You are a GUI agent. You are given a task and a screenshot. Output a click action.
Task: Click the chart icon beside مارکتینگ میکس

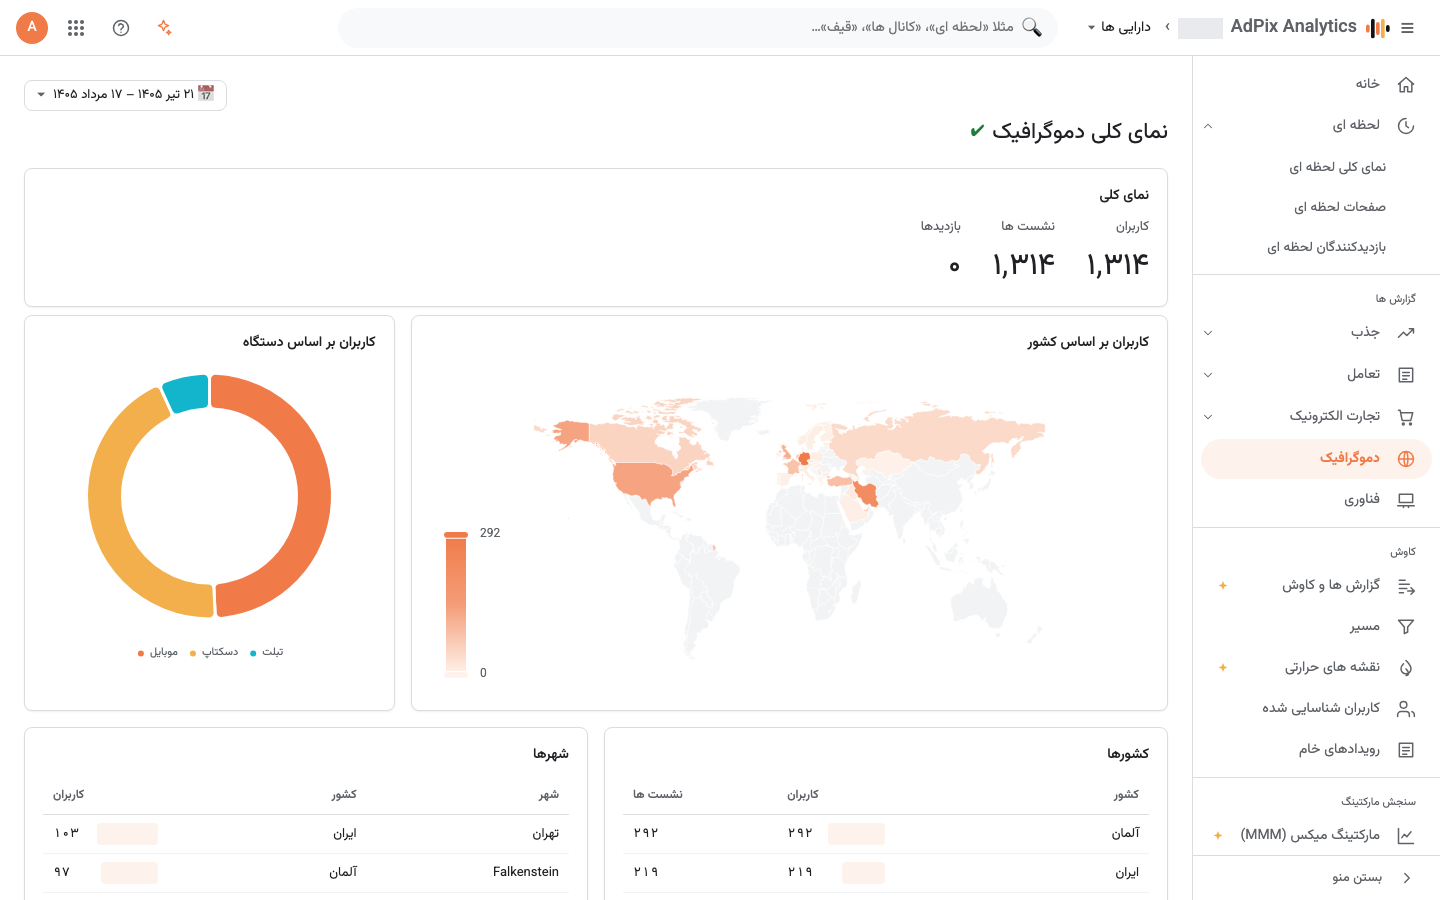pyautogui.click(x=1406, y=836)
